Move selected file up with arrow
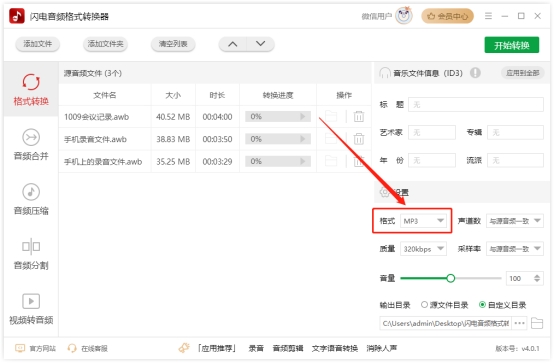 point(232,44)
